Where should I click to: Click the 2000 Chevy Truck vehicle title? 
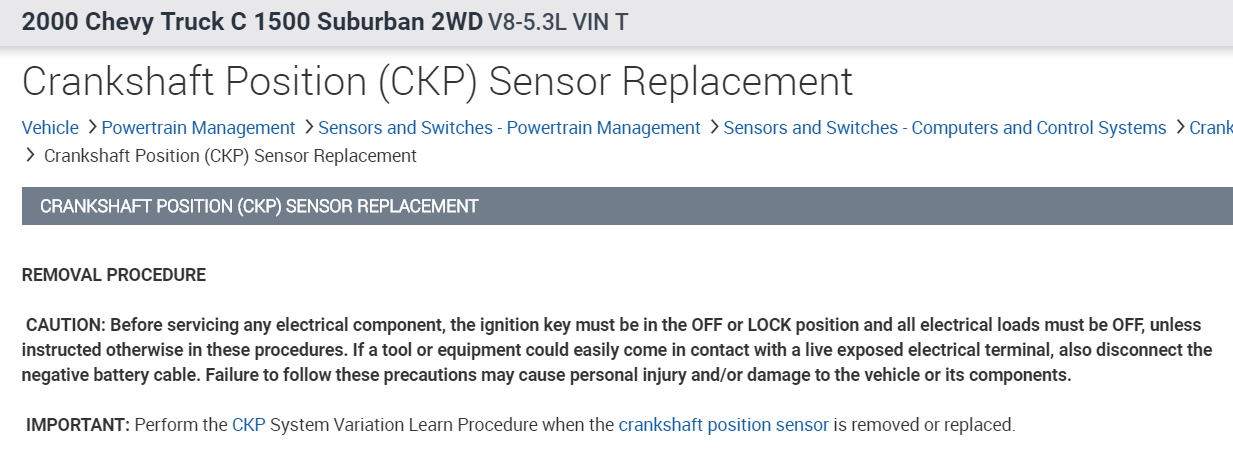[251, 22]
